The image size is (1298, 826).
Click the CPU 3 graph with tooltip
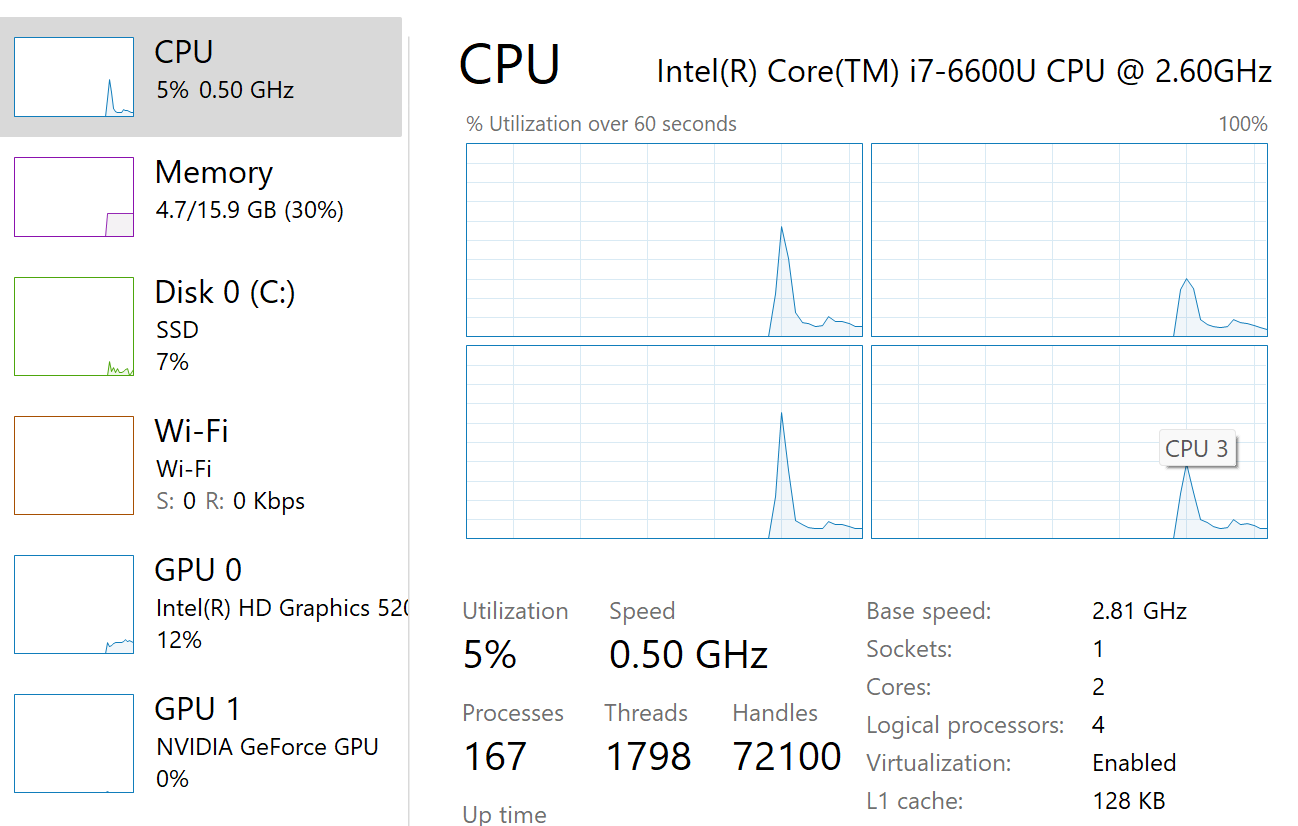point(1069,442)
